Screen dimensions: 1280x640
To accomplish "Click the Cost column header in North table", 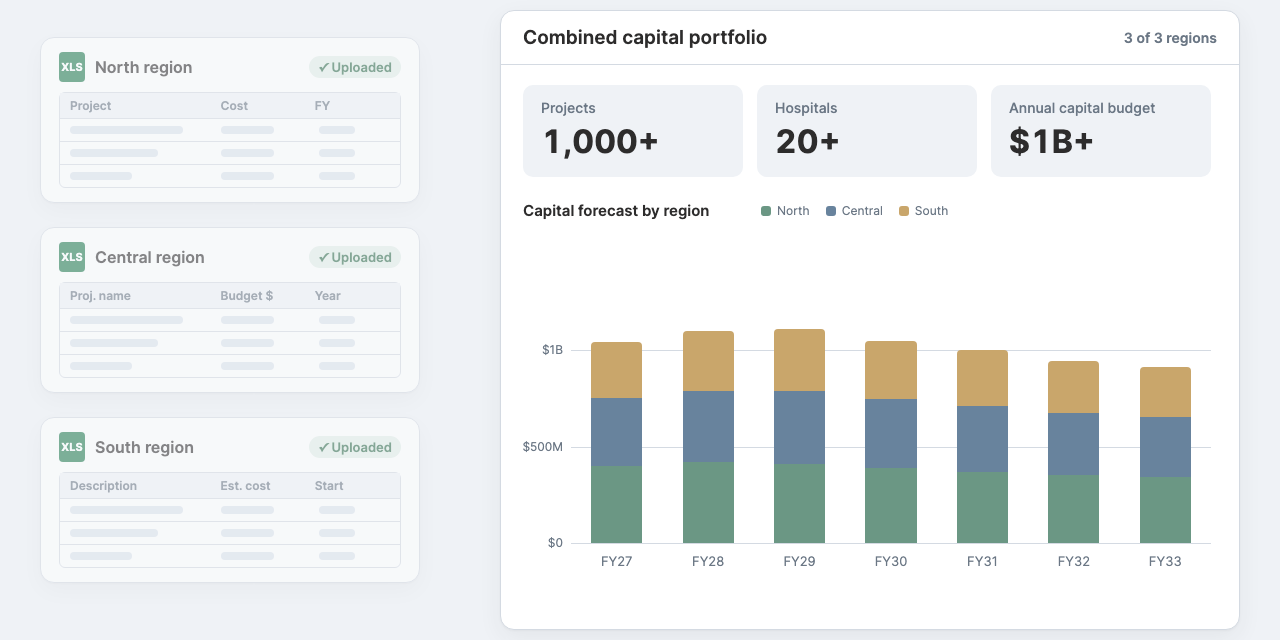I will pos(234,106).
